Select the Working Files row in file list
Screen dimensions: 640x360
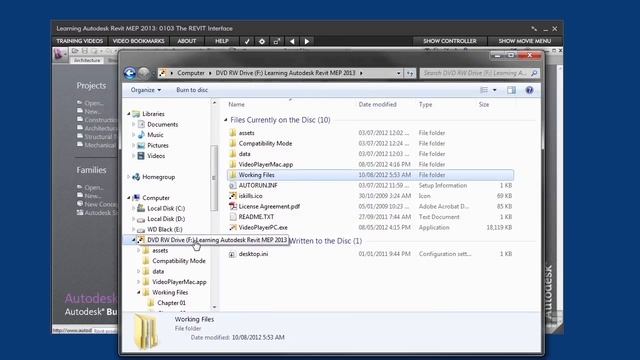click(370, 175)
